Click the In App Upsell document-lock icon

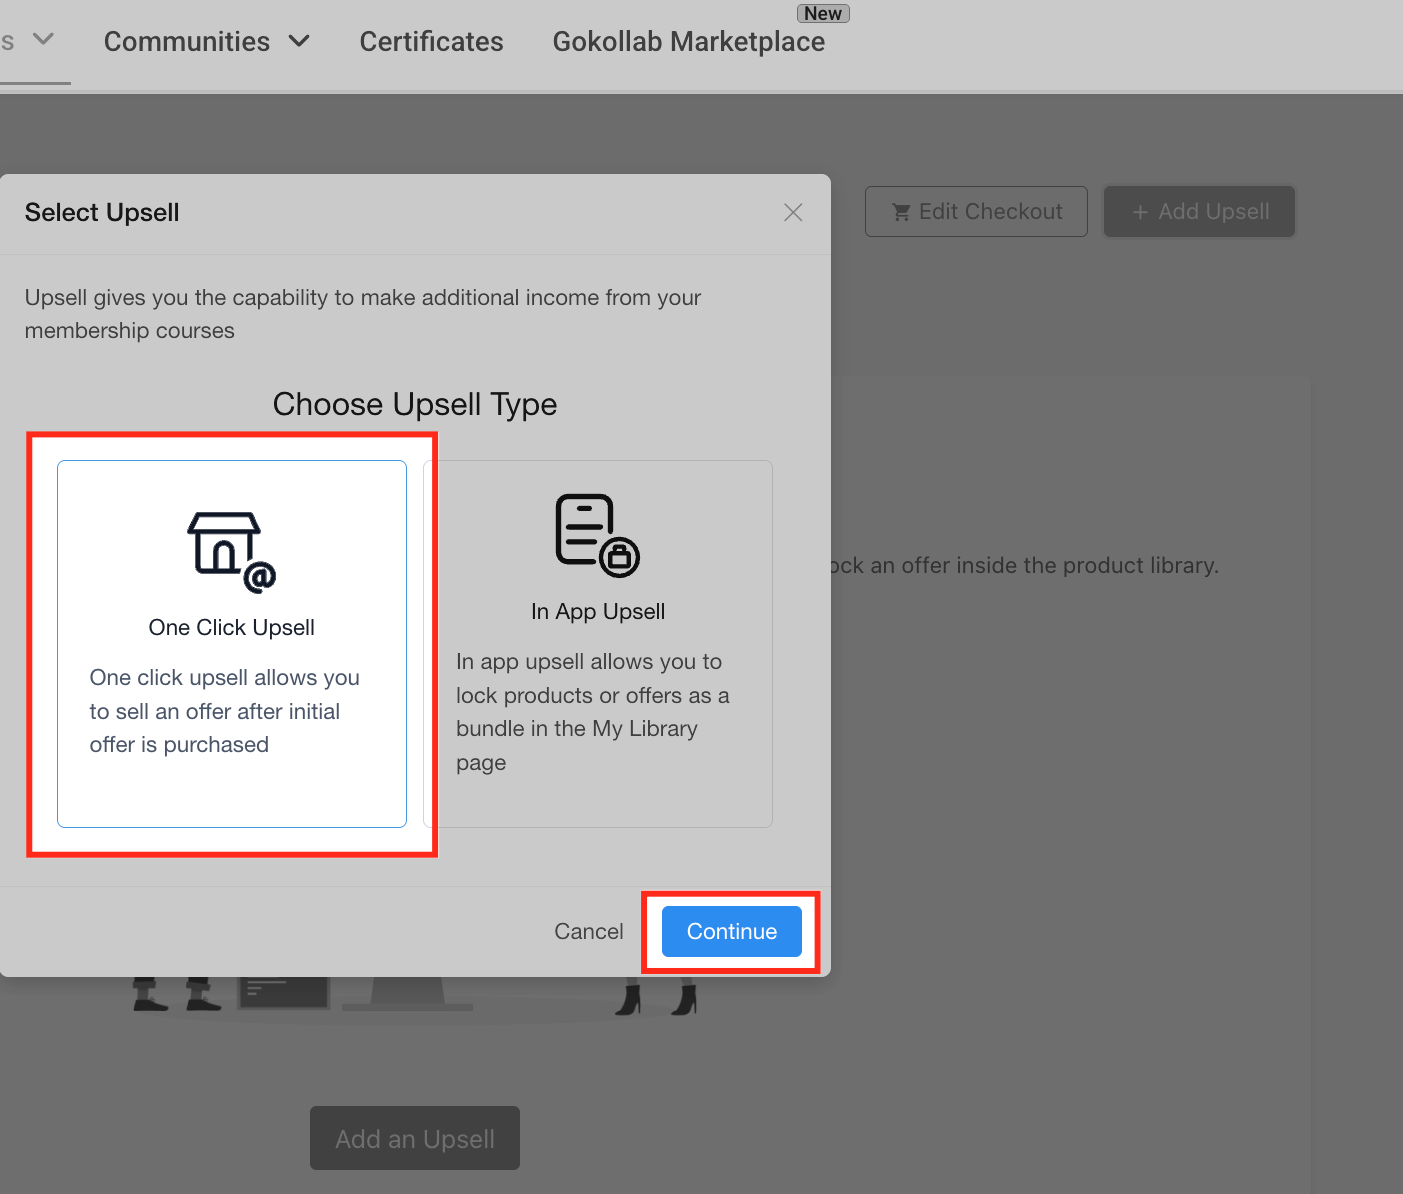coord(597,535)
